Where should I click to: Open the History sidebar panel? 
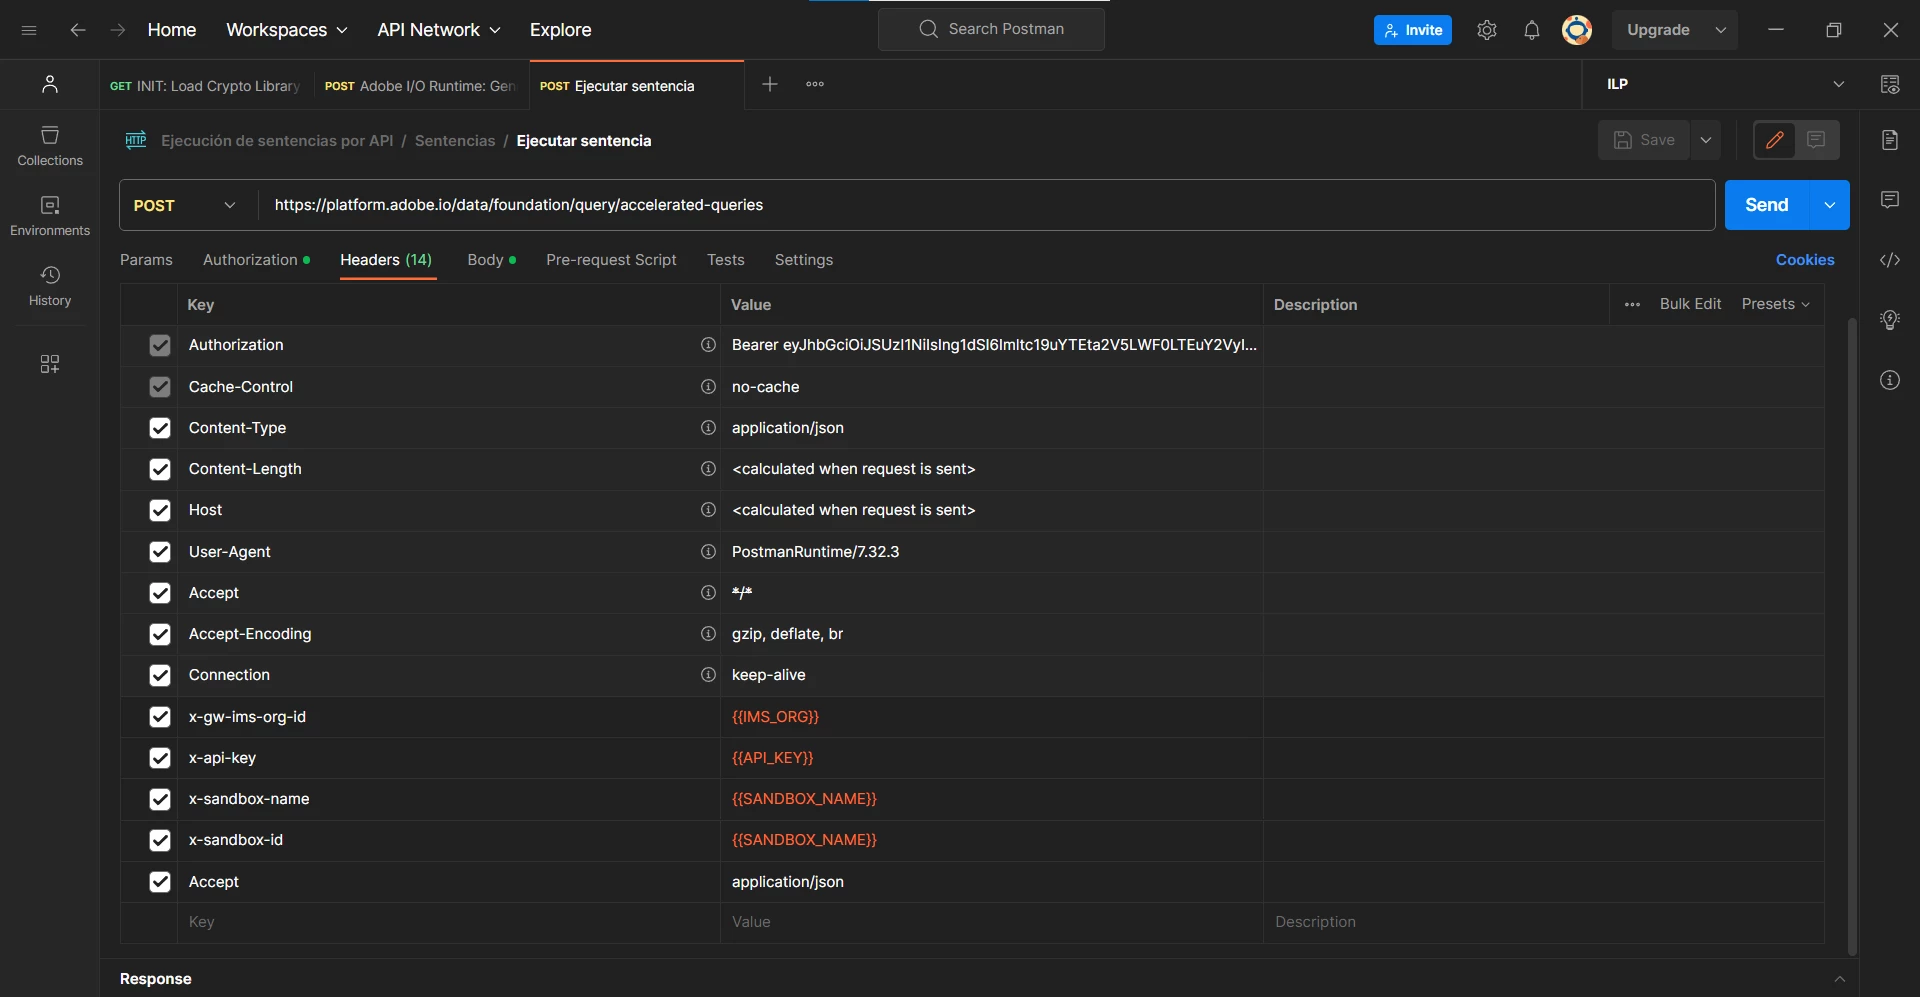coord(50,286)
